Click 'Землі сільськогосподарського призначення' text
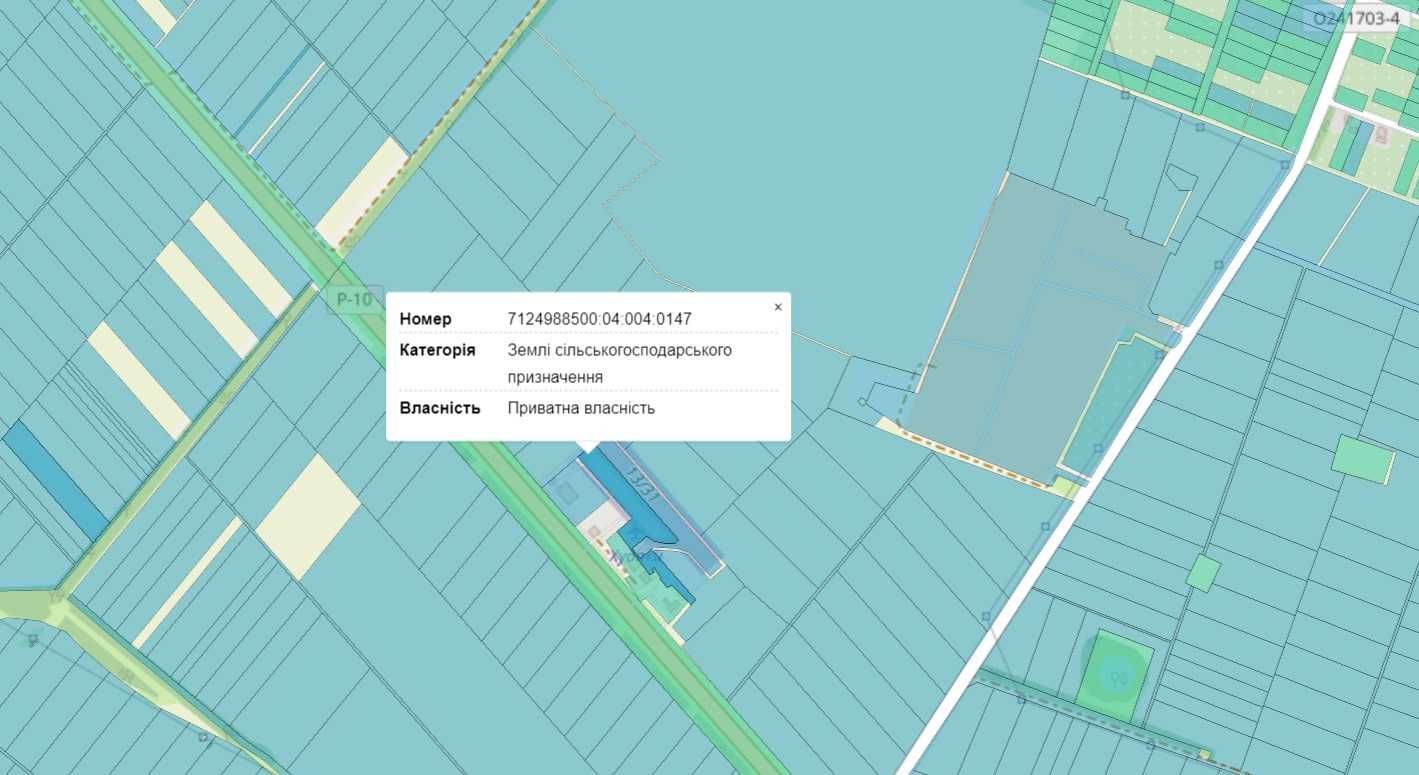This screenshot has height=775, width=1419. pos(620,363)
